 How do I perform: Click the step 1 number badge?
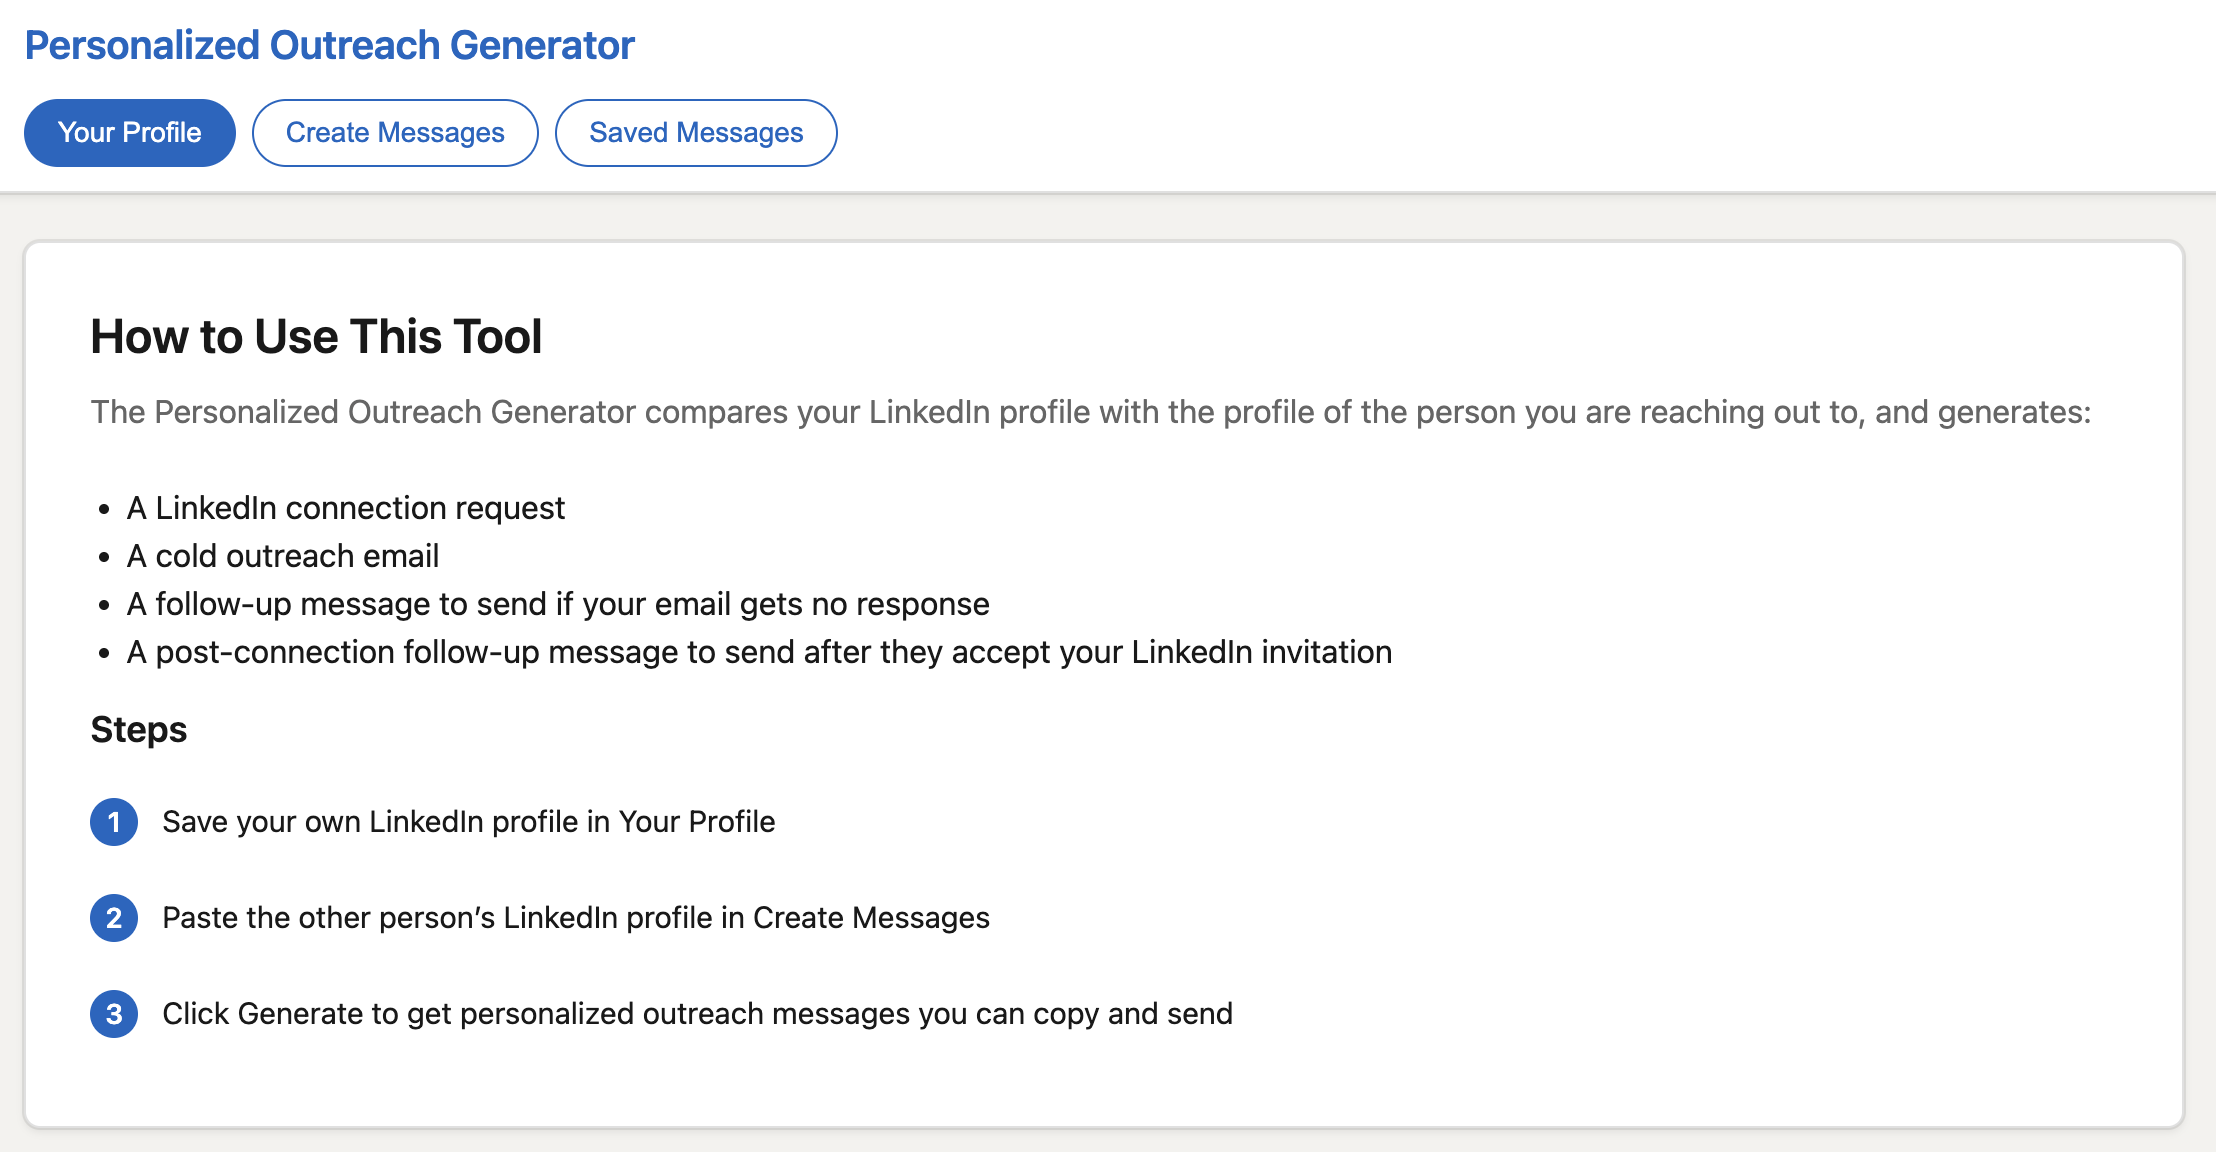click(x=114, y=822)
